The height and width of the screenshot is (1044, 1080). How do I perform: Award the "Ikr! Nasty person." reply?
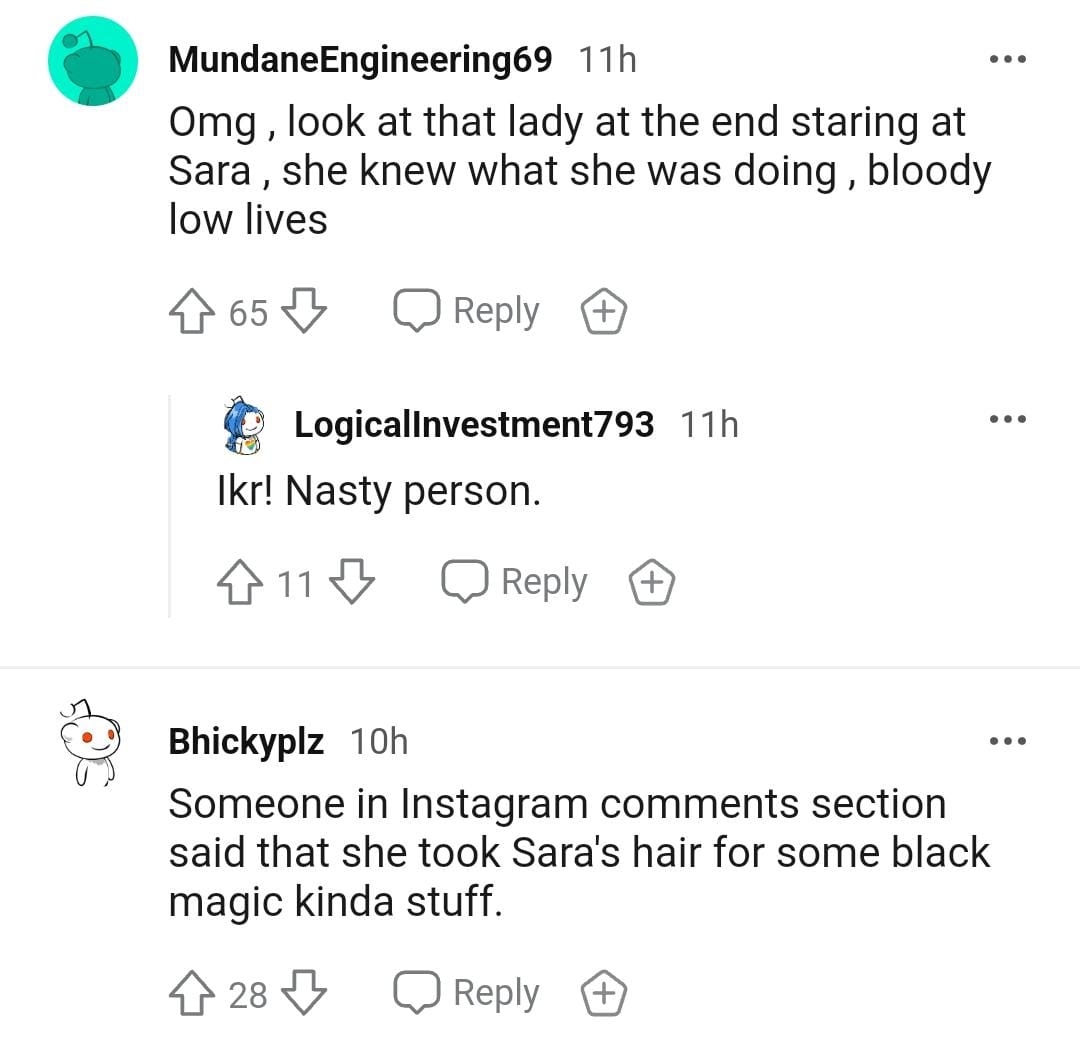[651, 582]
